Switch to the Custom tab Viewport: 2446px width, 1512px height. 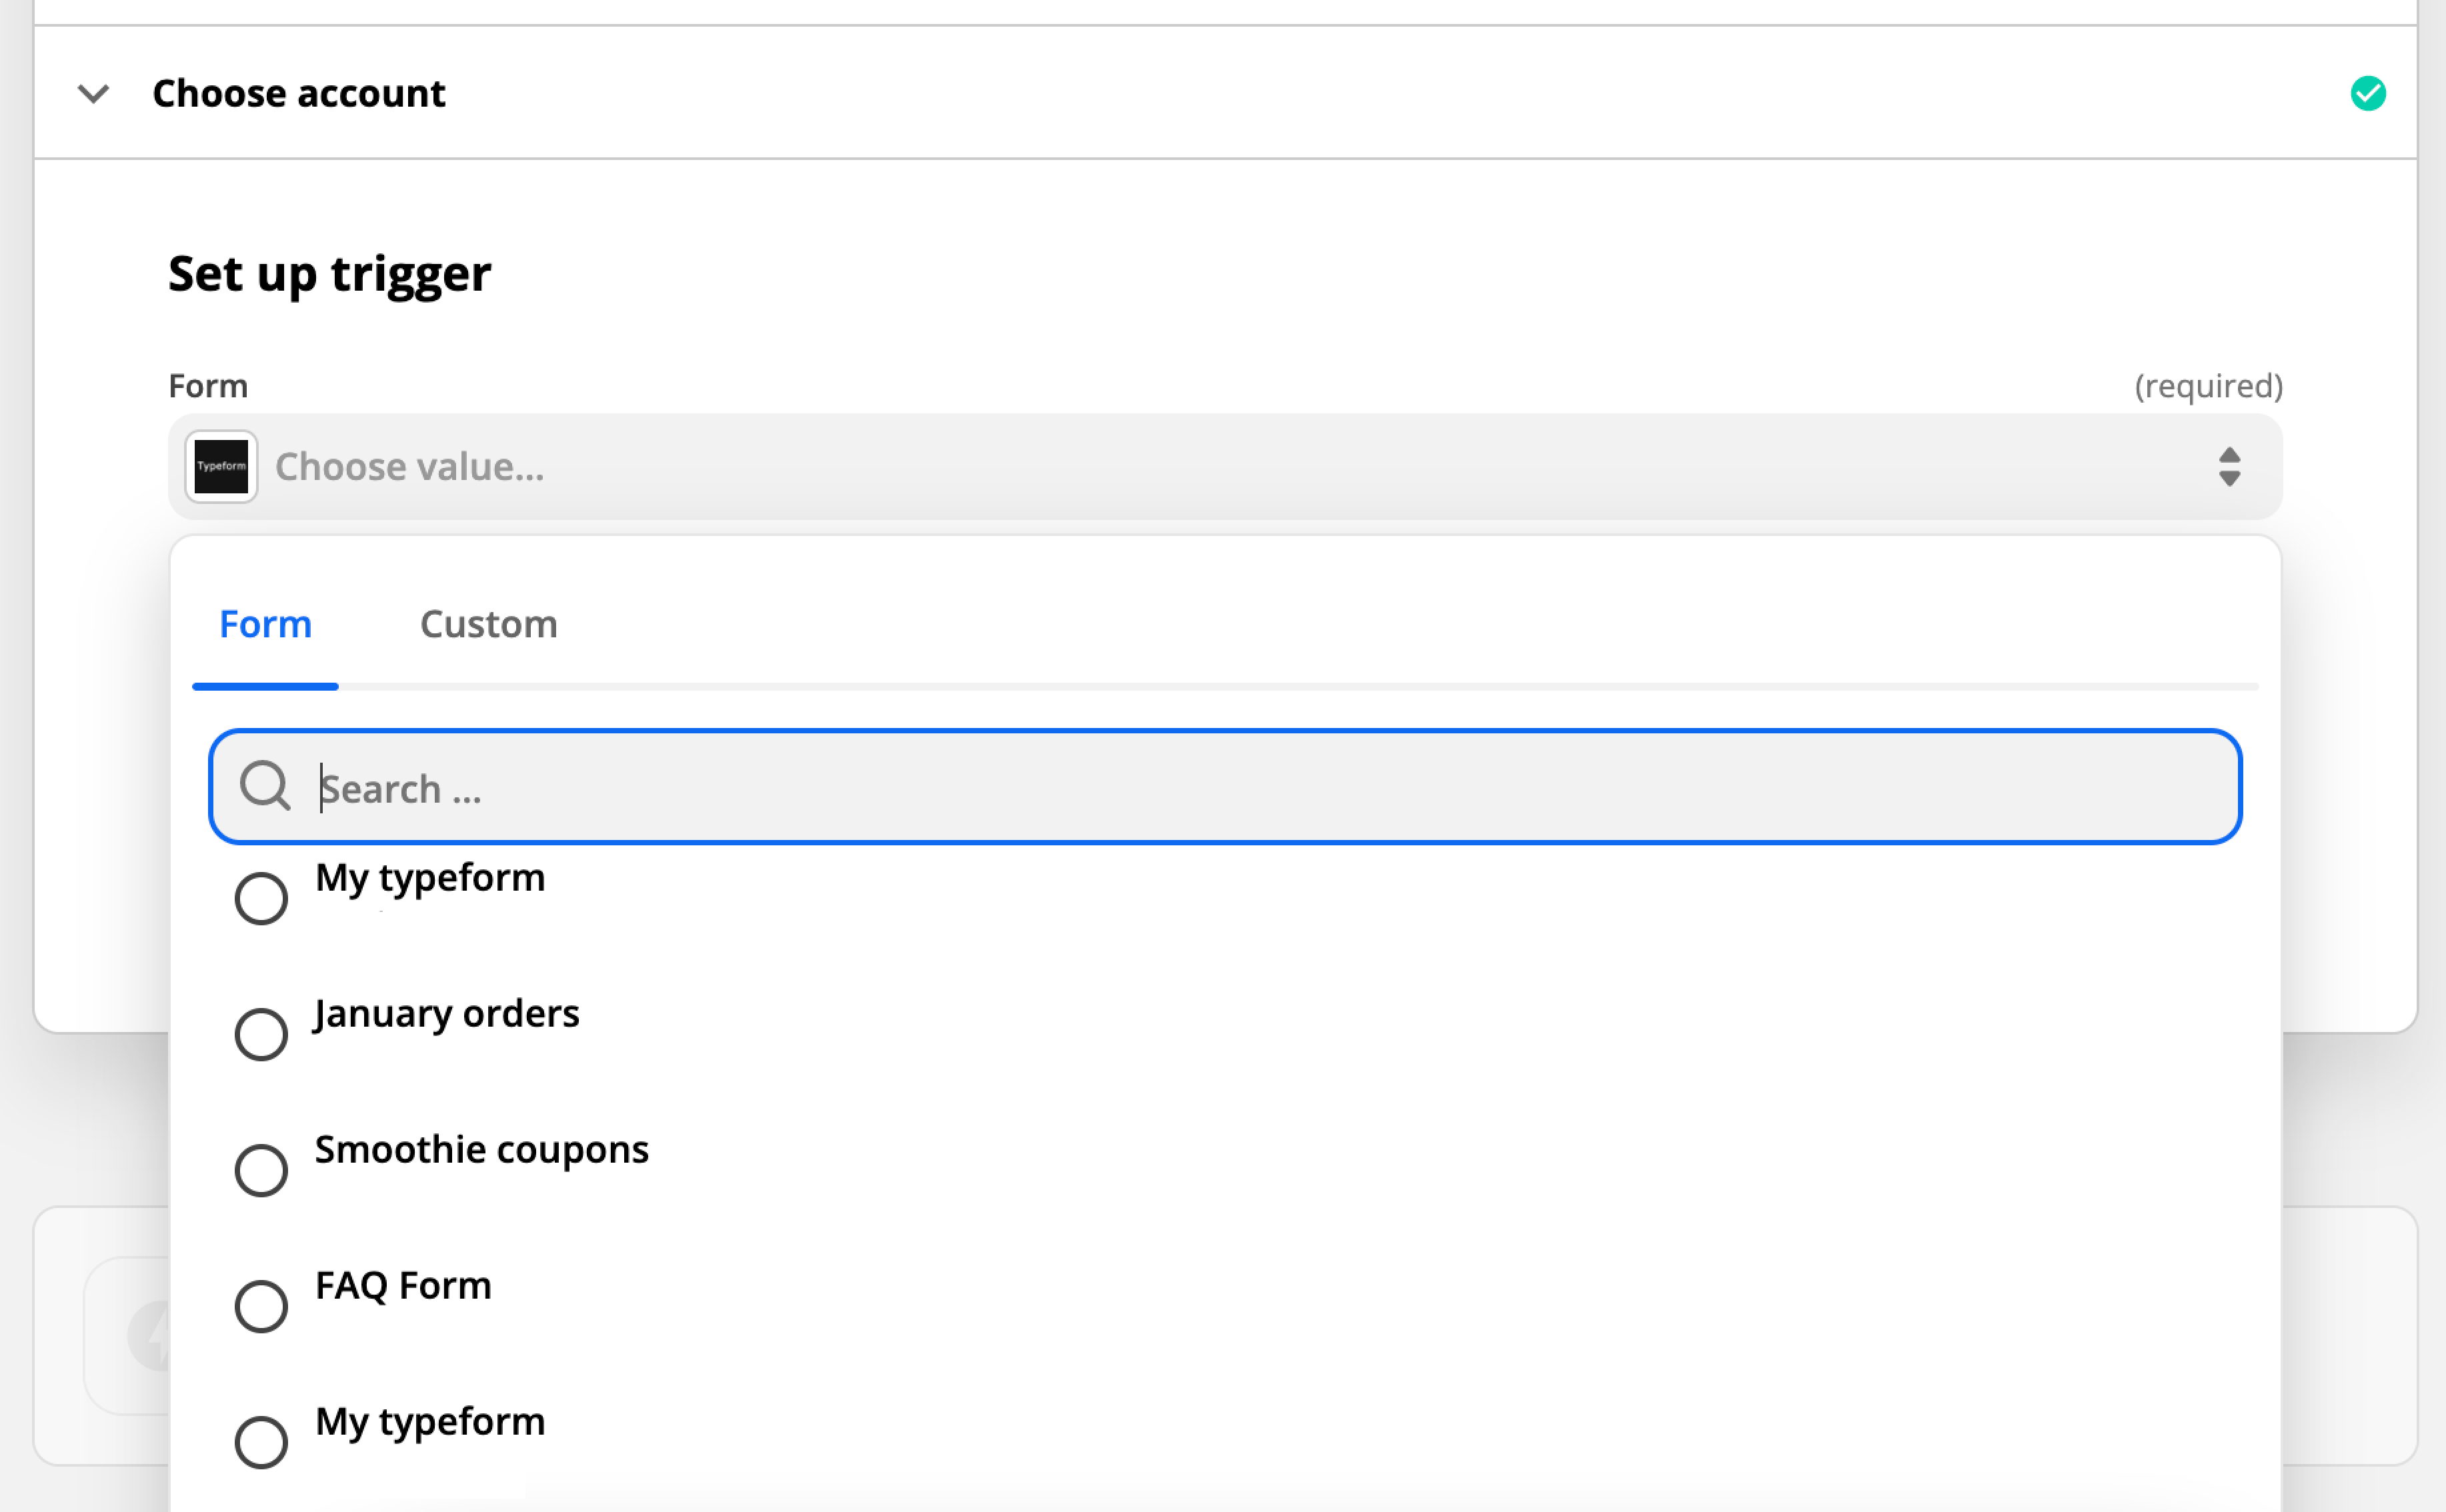point(488,624)
